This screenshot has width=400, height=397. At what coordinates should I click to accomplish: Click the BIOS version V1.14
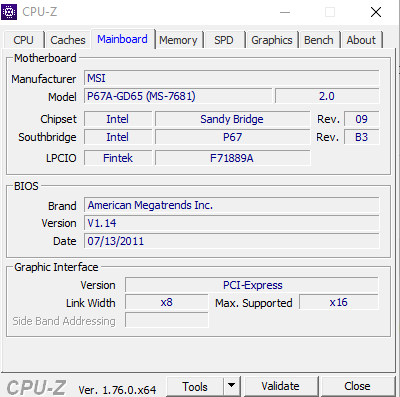pyautogui.click(x=232, y=223)
